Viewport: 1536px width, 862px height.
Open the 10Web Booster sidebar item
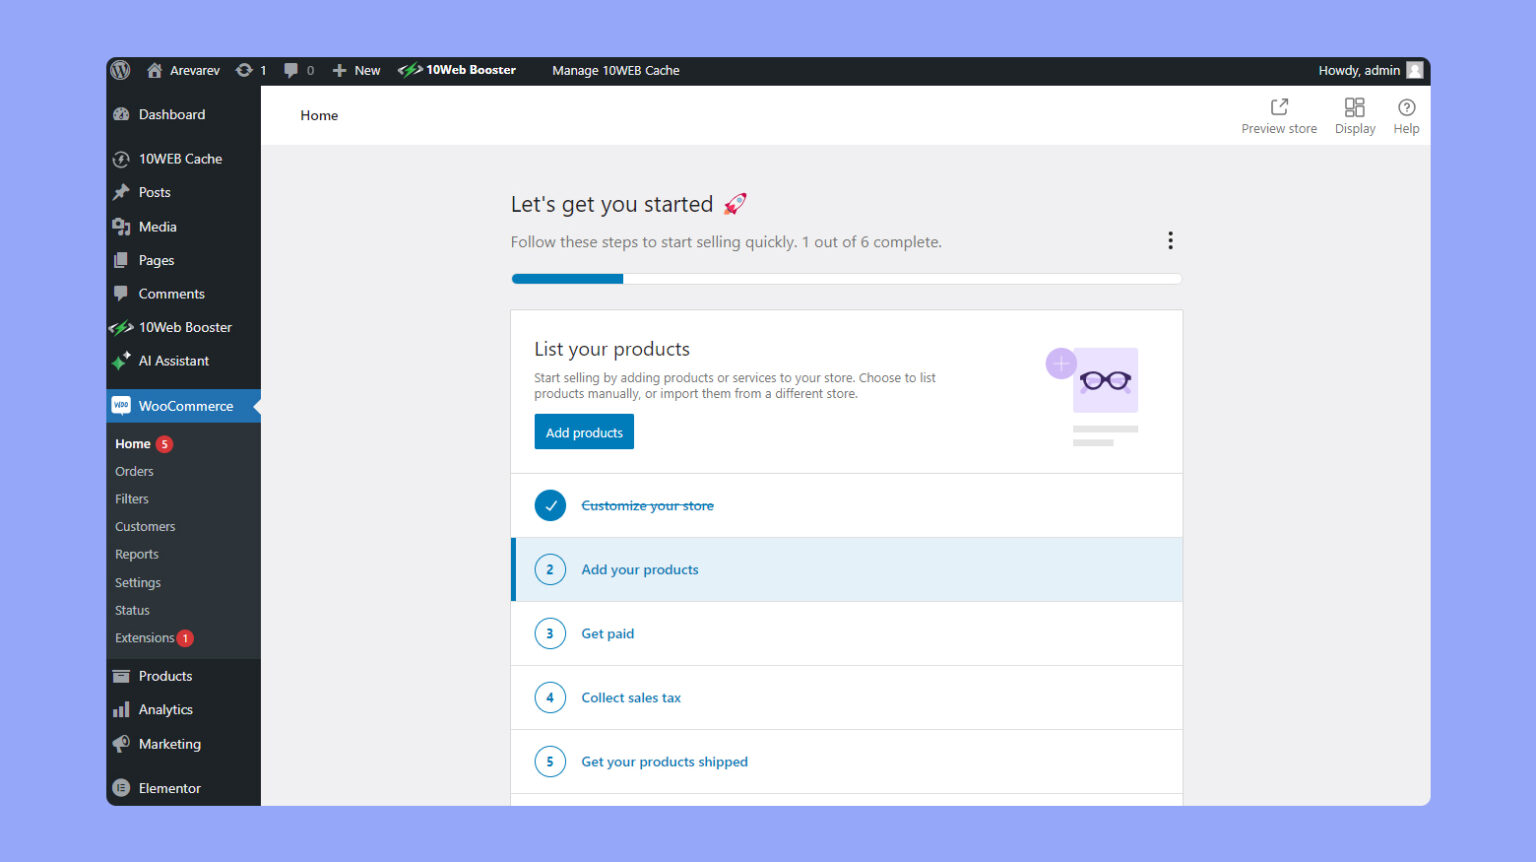coord(184,327)
